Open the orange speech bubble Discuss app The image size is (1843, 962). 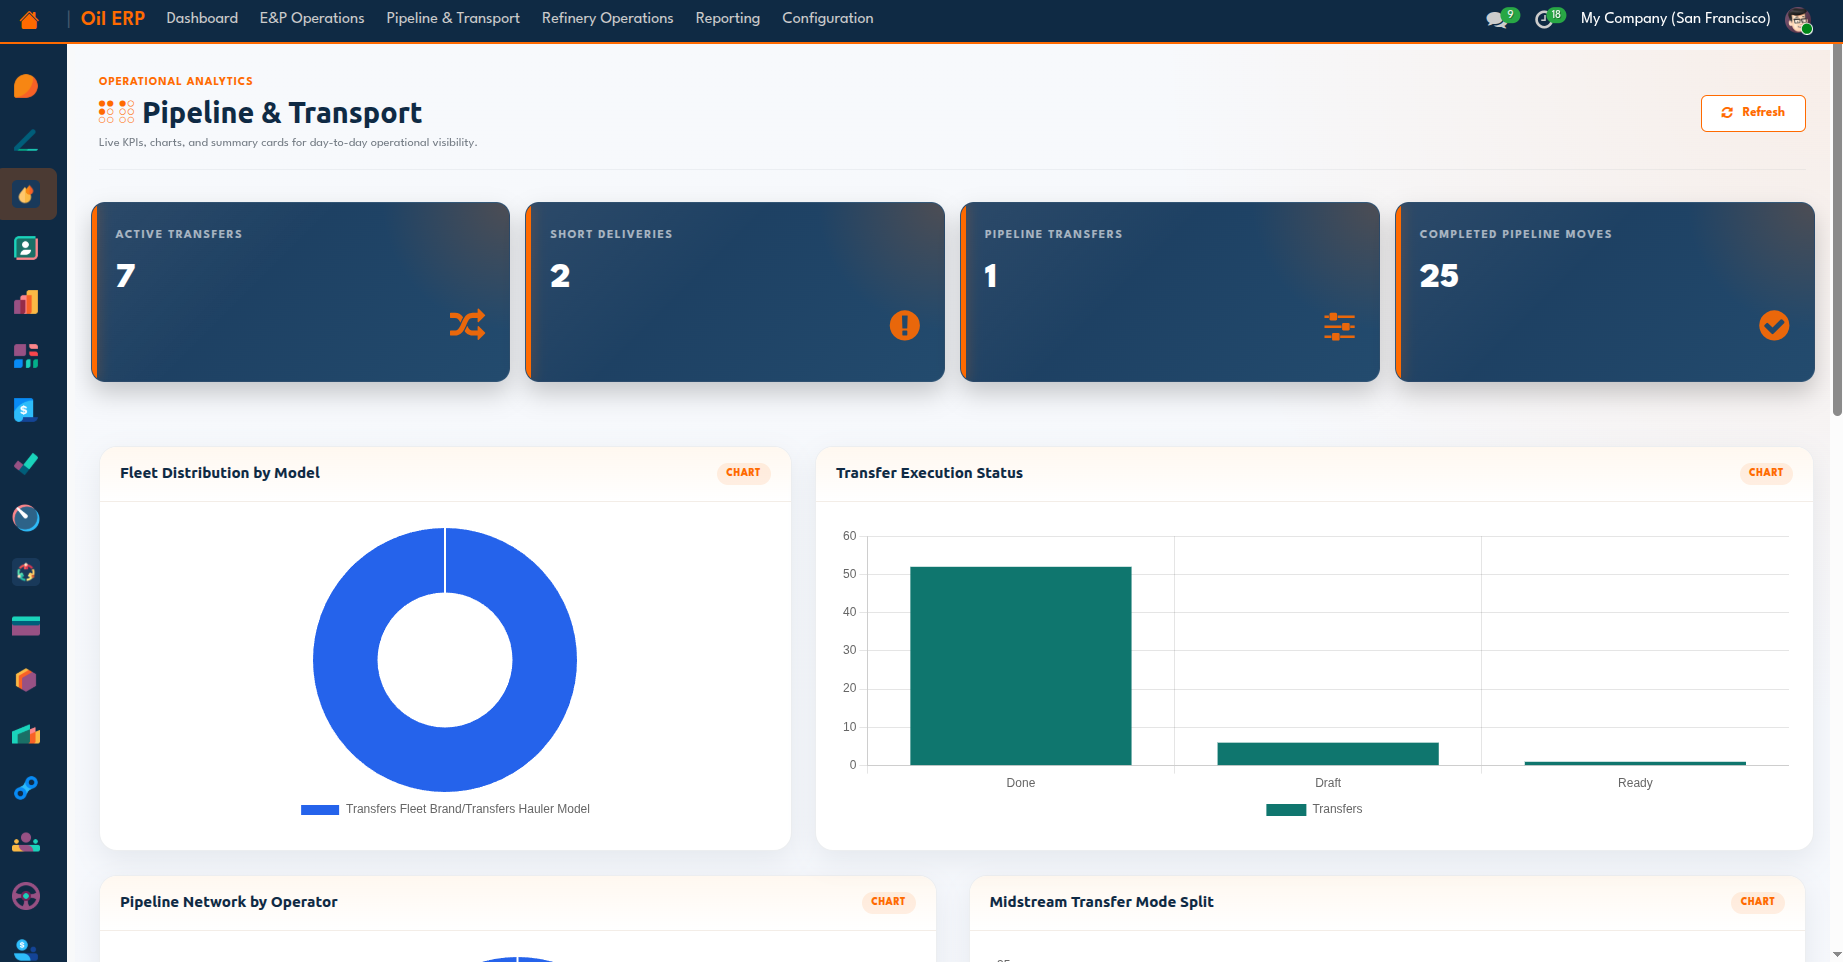click(x=26, y=86)
